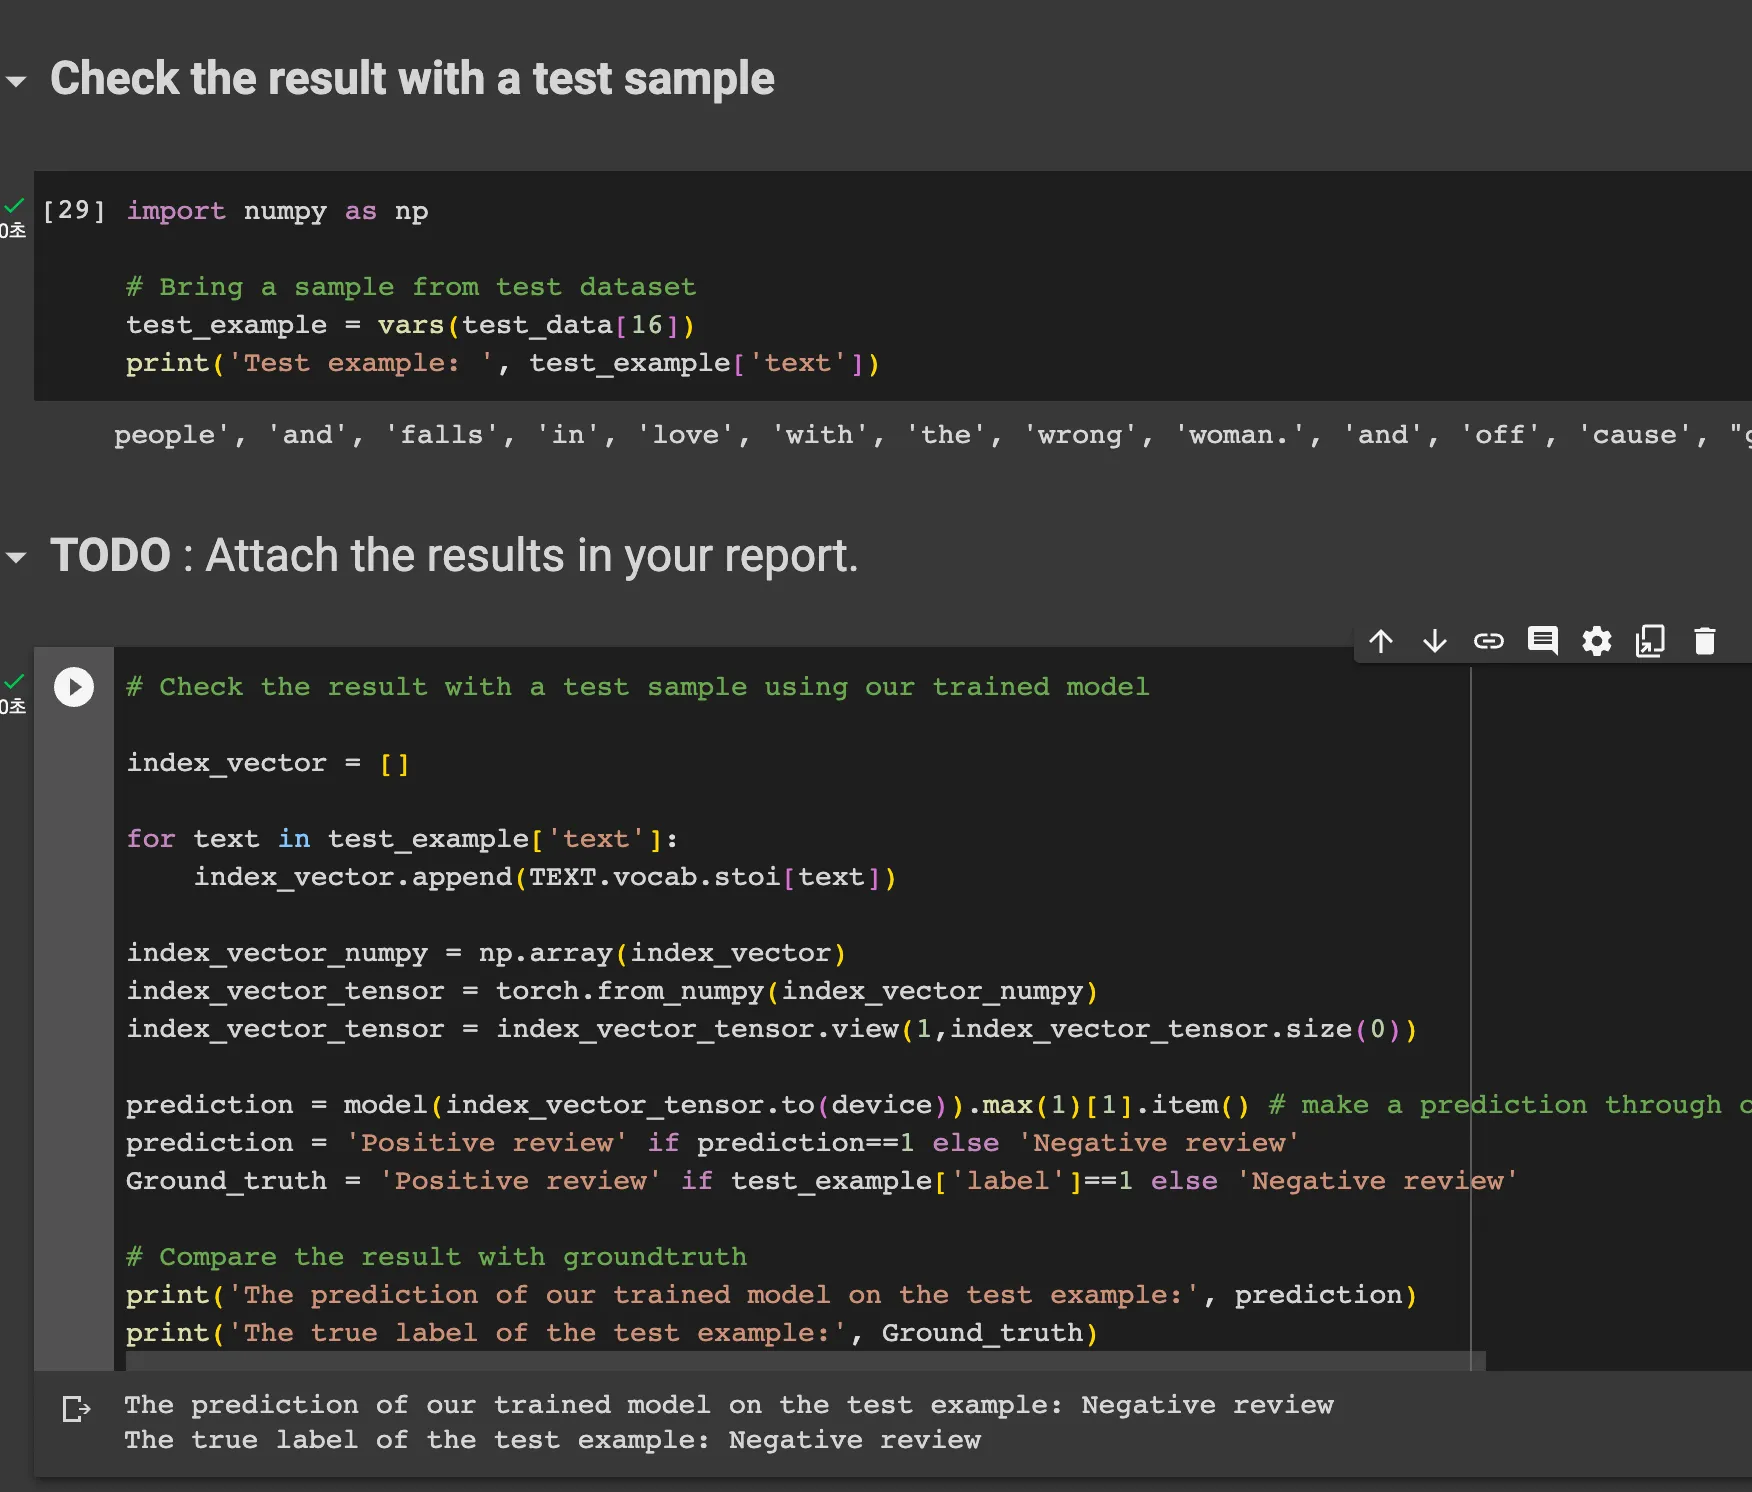Click the 'Check the result with a test sample' heading

point(412,79)
